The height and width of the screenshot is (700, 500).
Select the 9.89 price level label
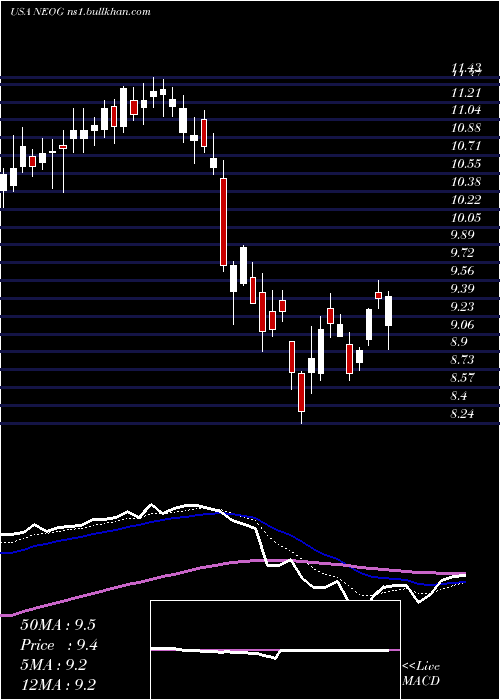point(463,235)
